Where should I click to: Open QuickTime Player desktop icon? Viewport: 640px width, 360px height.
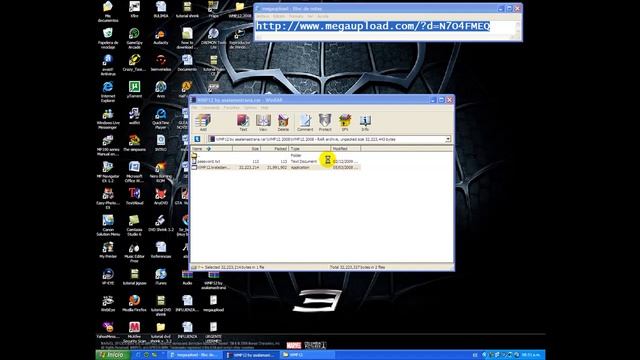tap(161, 119)
